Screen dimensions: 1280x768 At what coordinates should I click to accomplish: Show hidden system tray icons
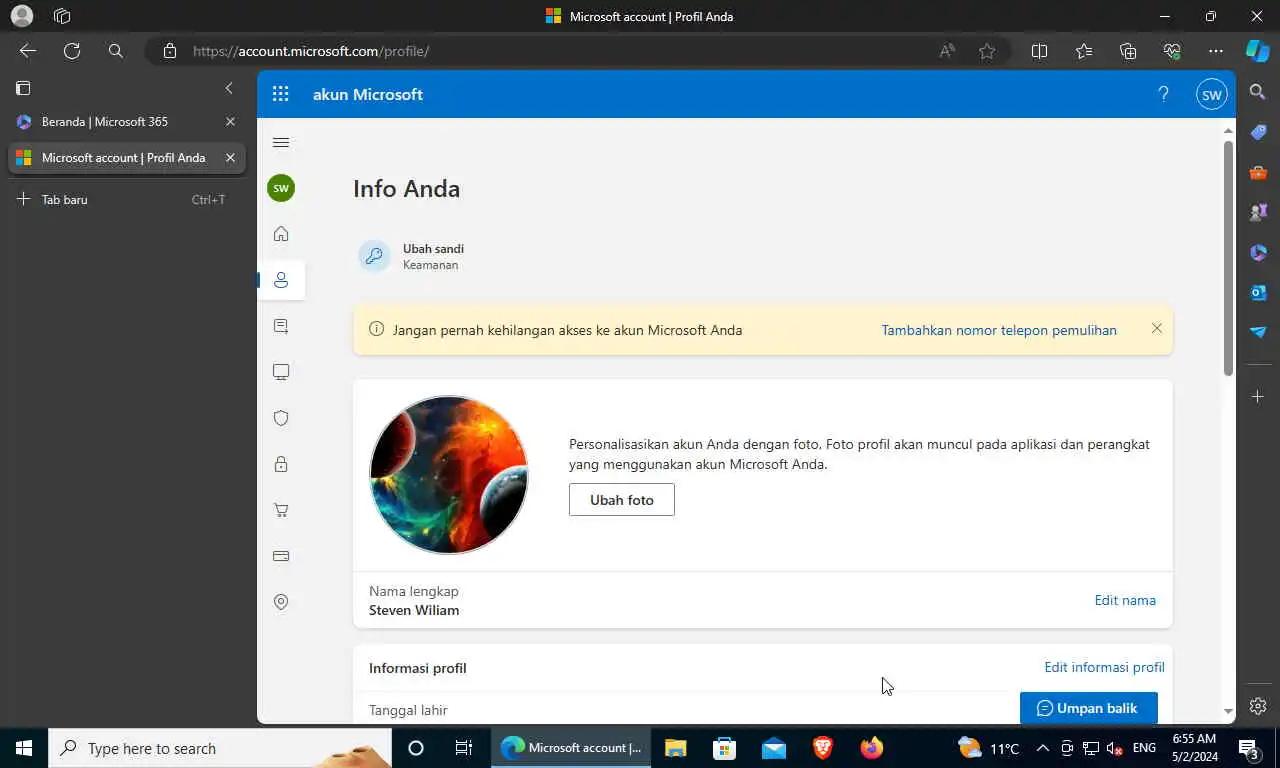coord(1042,748)
